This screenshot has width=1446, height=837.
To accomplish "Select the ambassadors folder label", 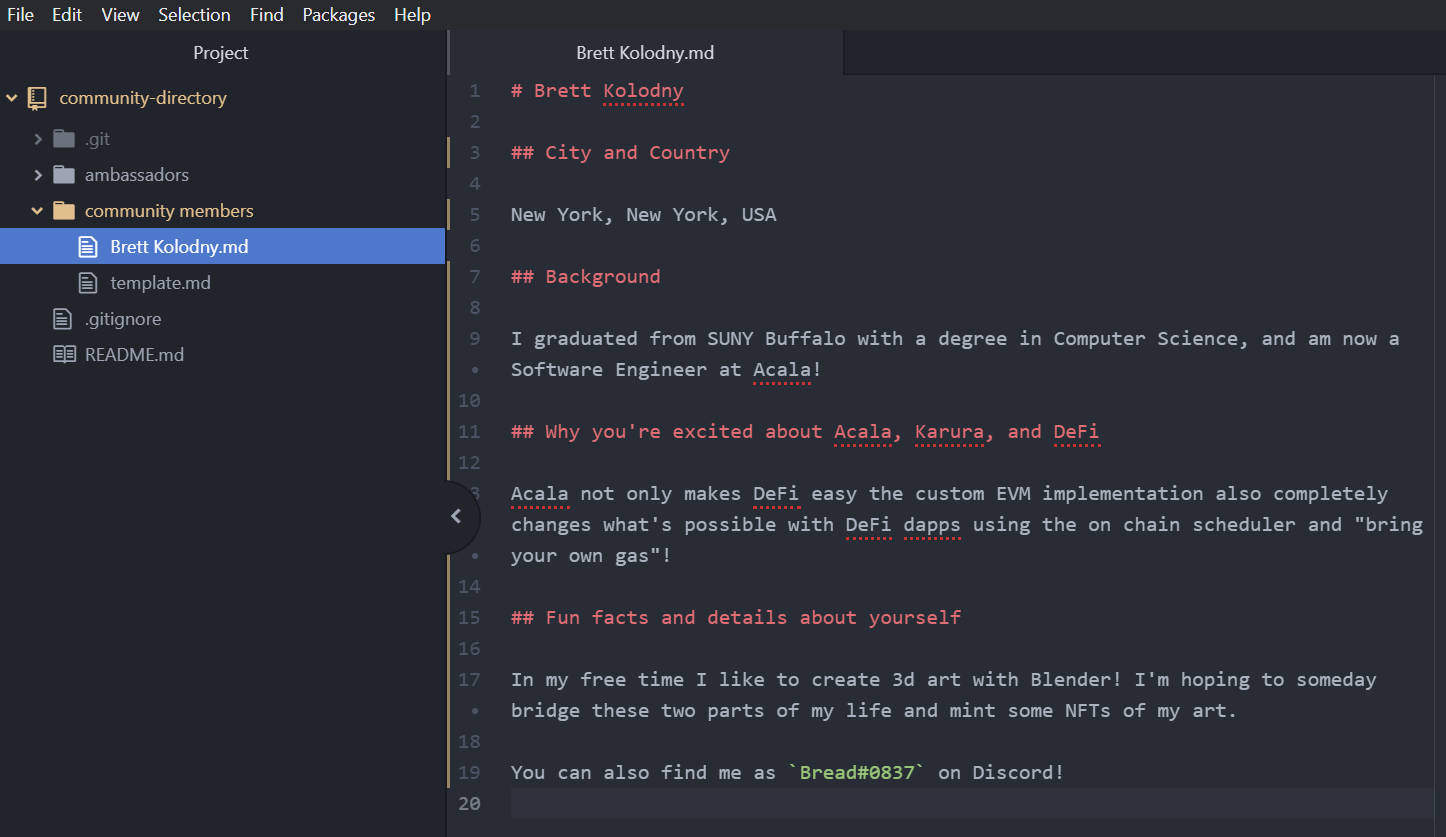I will (x=137, y=175).
